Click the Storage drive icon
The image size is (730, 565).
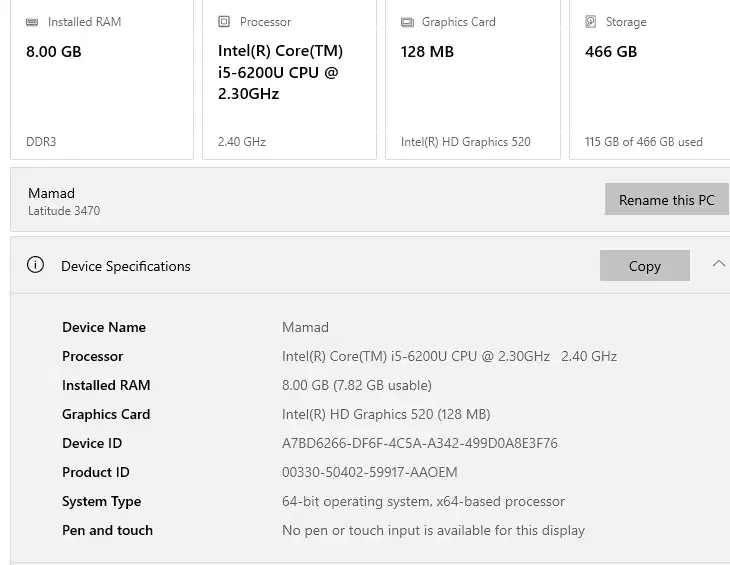pos(591,22)
